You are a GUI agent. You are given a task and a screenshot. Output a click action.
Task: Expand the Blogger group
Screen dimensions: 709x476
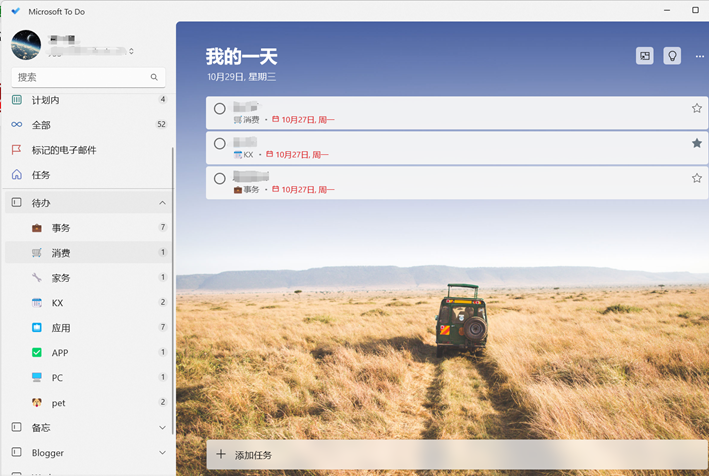tap(162, 453)
